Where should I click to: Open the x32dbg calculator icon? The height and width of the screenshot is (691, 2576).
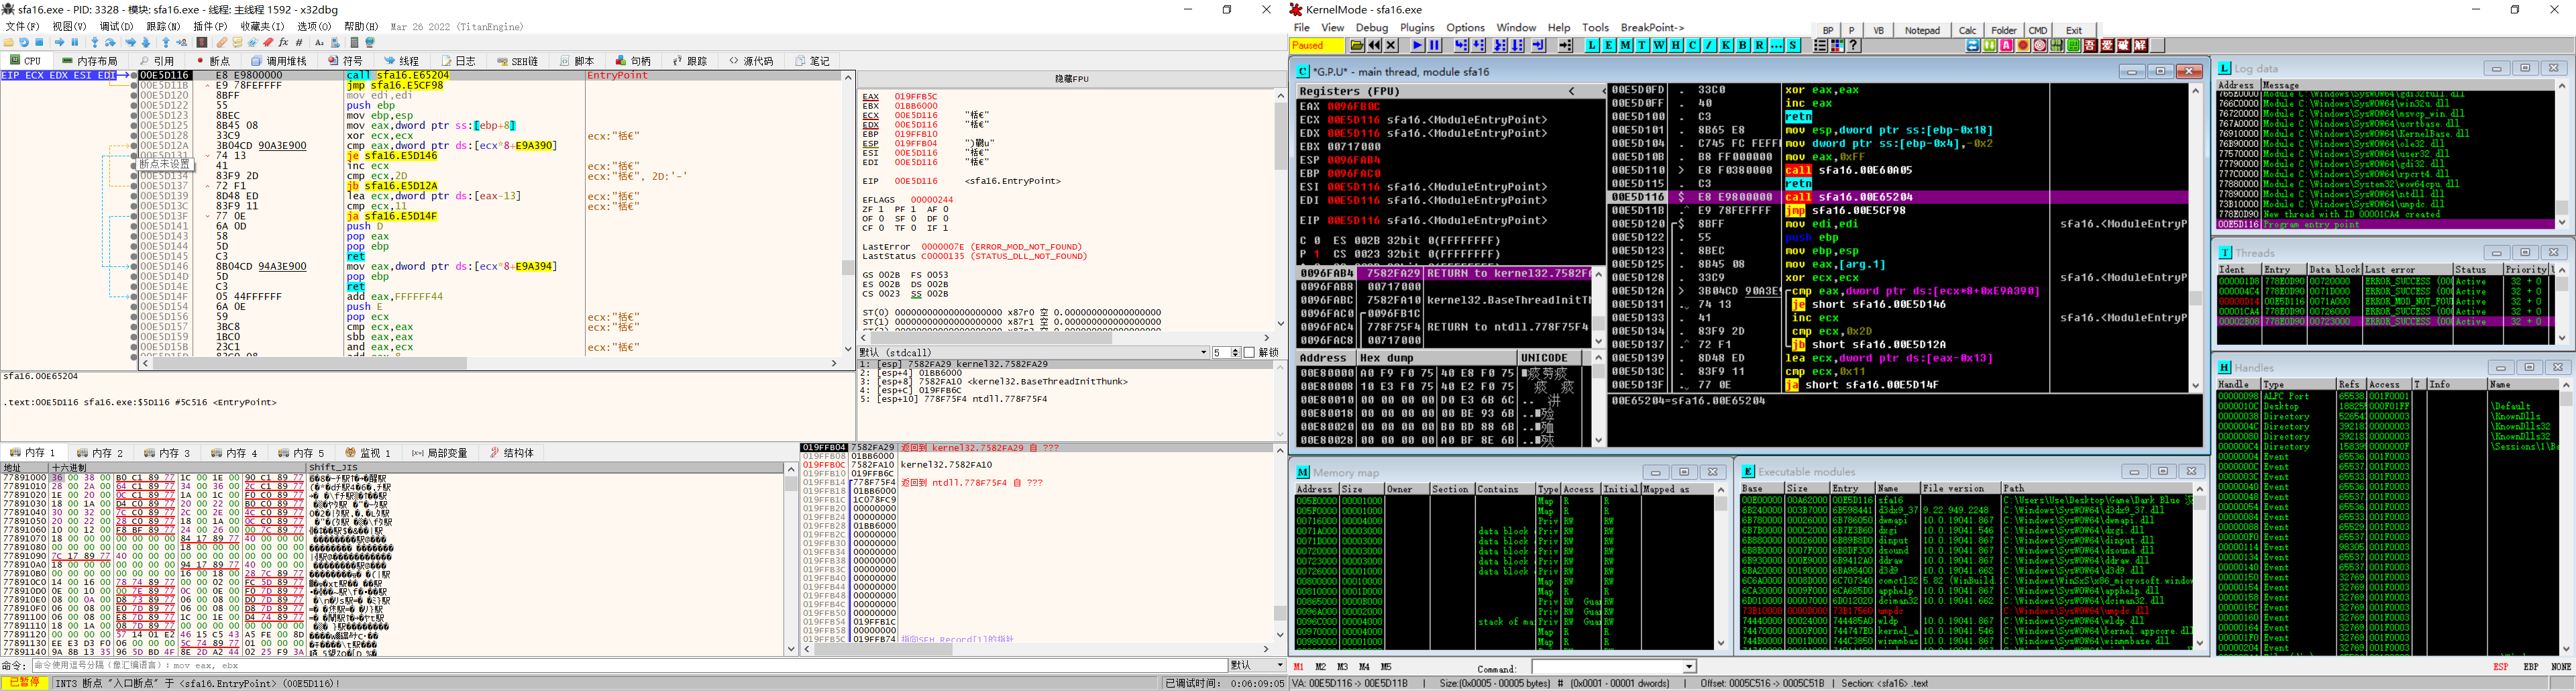click(x=354, y=43)
